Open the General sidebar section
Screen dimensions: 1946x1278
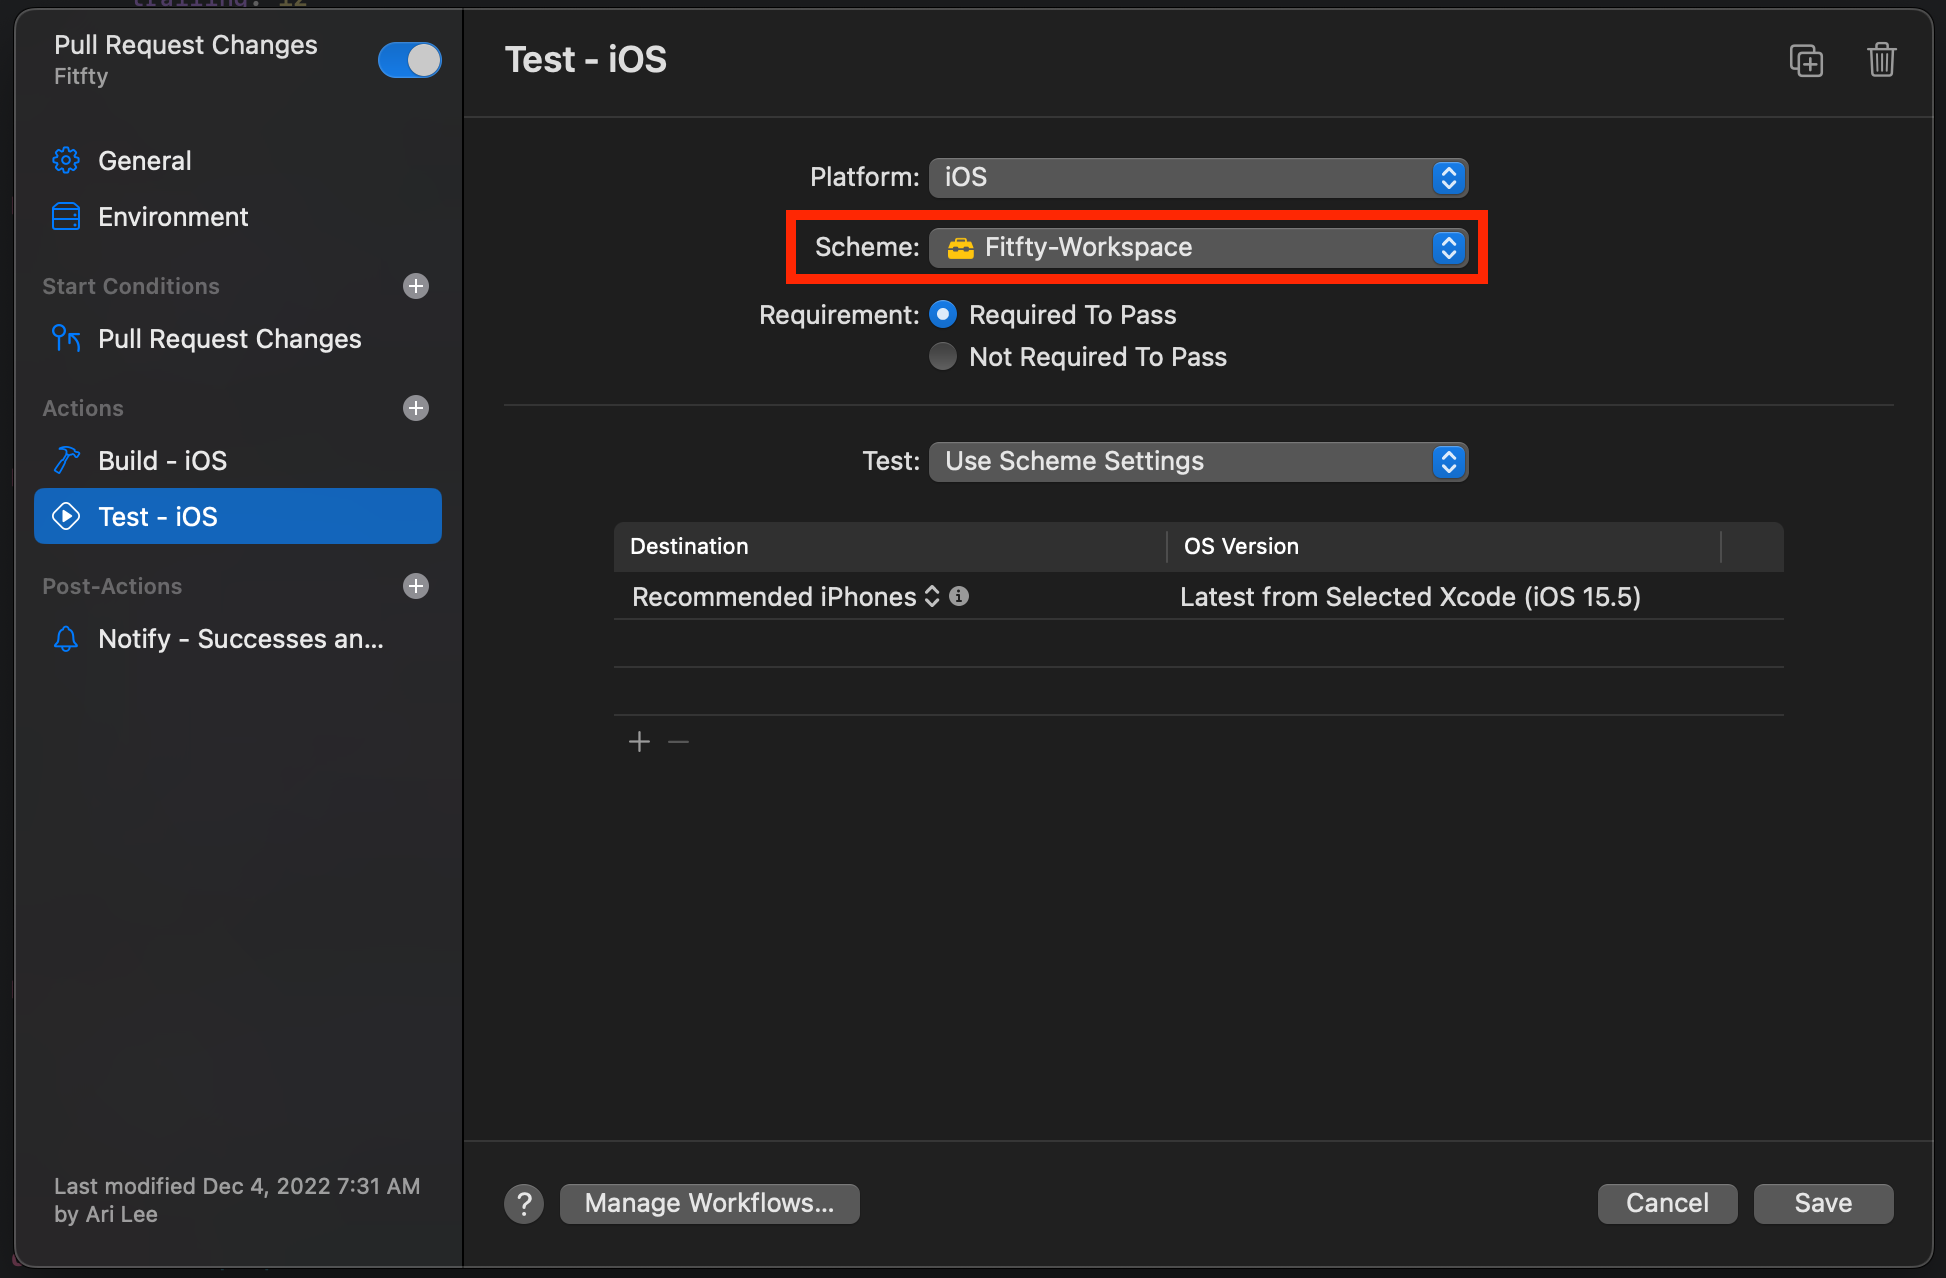click(x=144, y=161)
